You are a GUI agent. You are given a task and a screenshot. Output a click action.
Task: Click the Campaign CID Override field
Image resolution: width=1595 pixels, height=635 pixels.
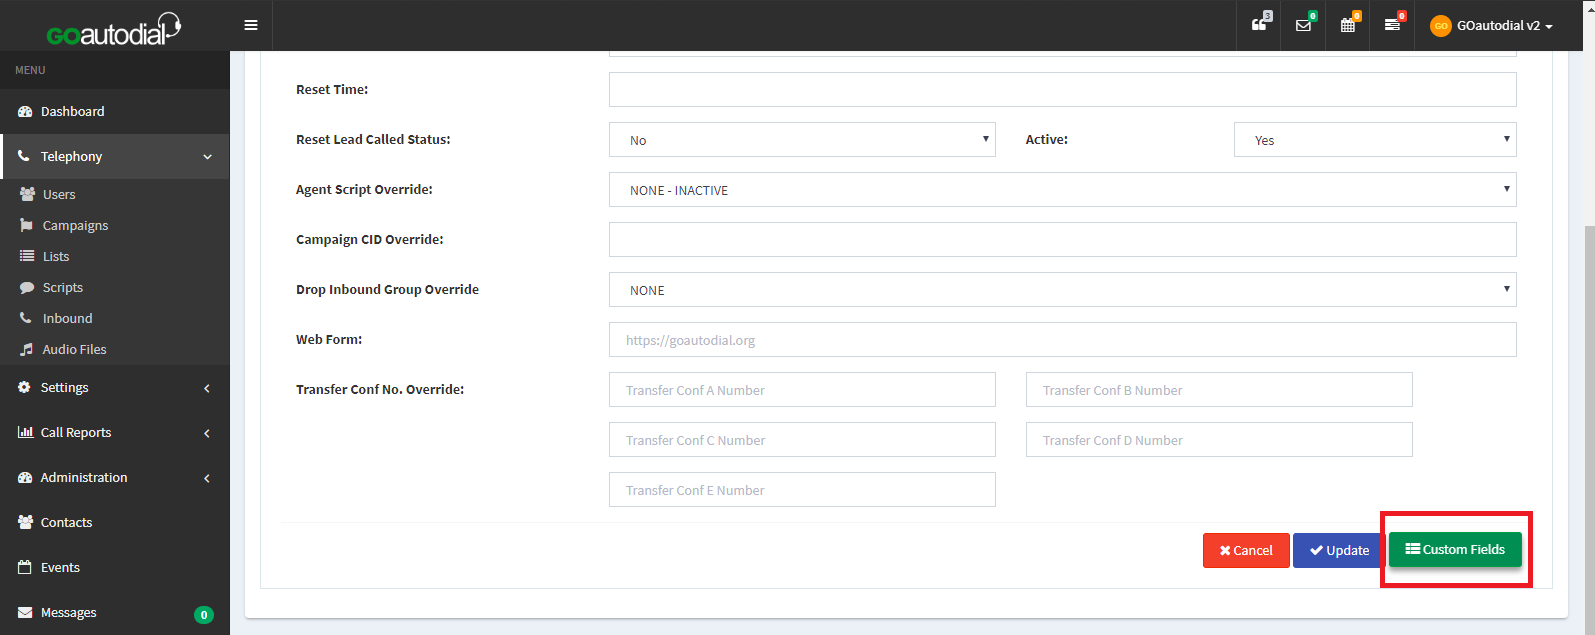[x=1062, y=239]
